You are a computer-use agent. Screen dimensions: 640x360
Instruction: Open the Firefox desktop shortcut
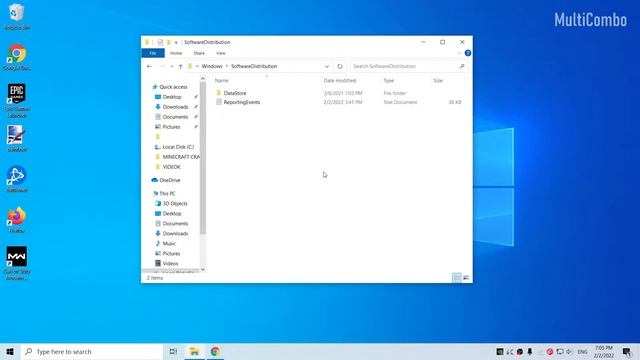pos(17,220)
